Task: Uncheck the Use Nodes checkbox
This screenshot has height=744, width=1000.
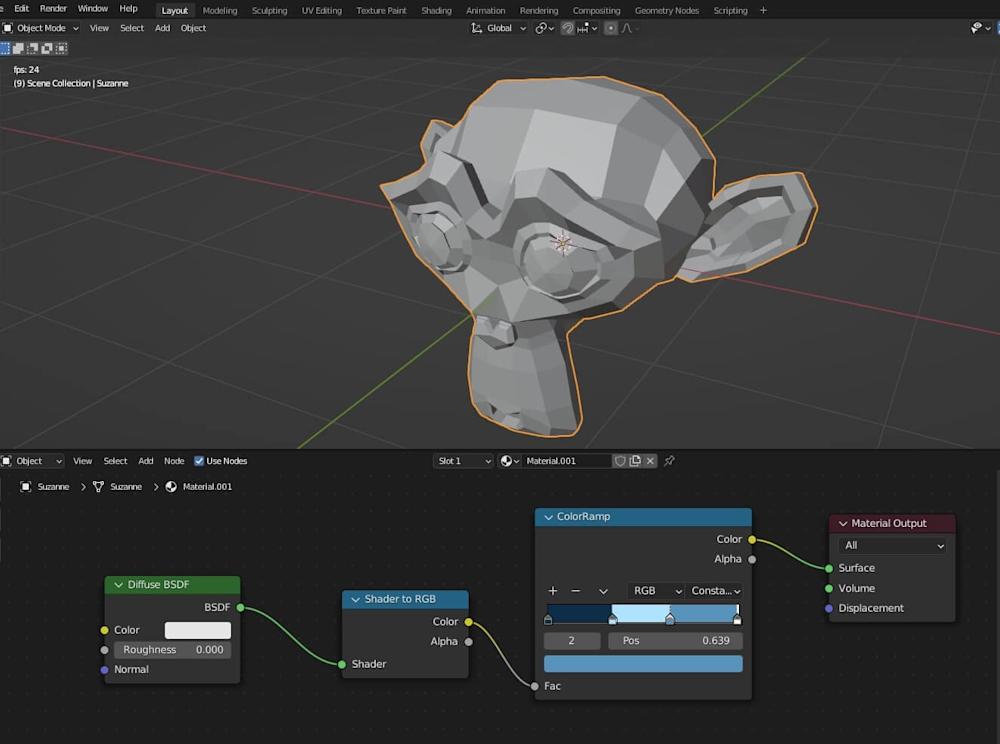Action: point(199,461)
